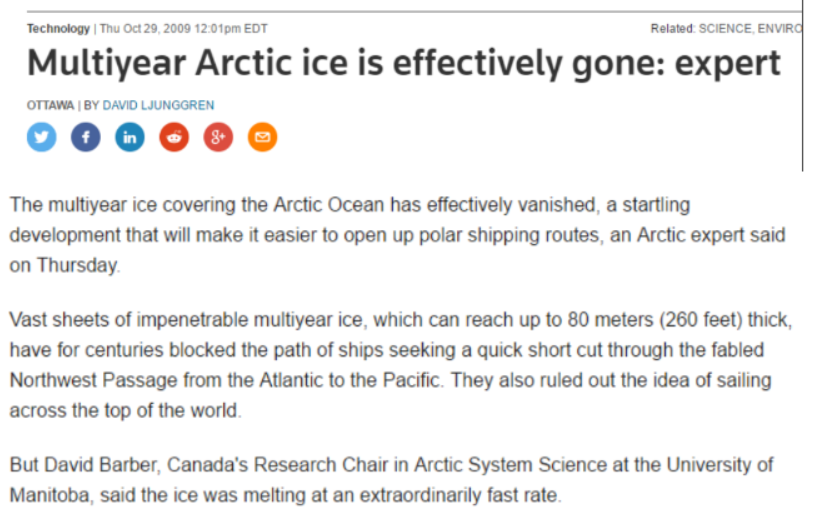
Task: Click the first paragraph about multiyear ice
Action: [x=397, y=234]
